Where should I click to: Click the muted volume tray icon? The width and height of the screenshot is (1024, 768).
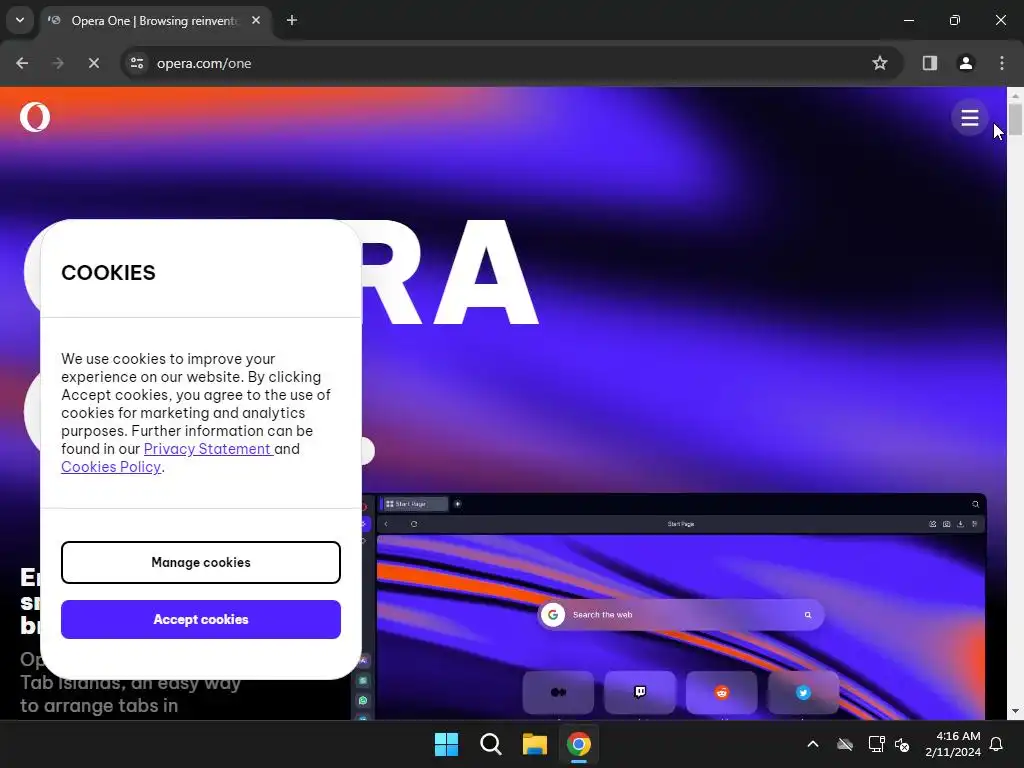coord(902,744)
